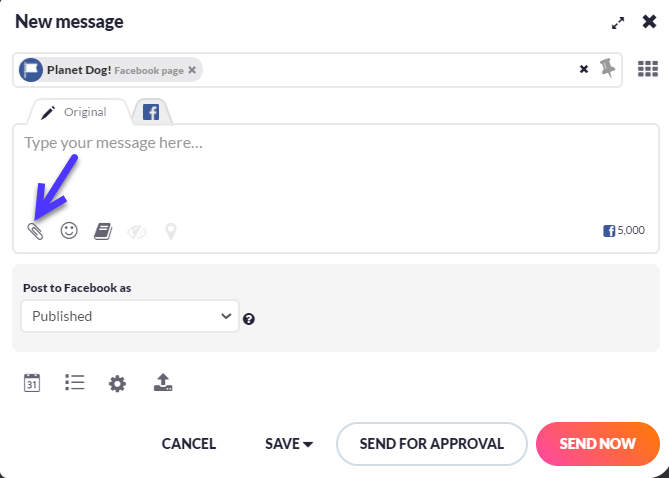Toggle the pushpin to pin selected profiles
The height and width of the screenshot is (478, 669).
pyautogui.click(x=607, y=68)
